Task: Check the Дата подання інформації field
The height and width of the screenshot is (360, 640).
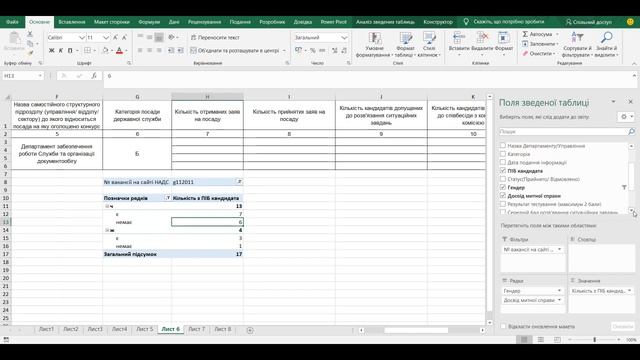Action: pyautogui.click(x=503, y=162)
